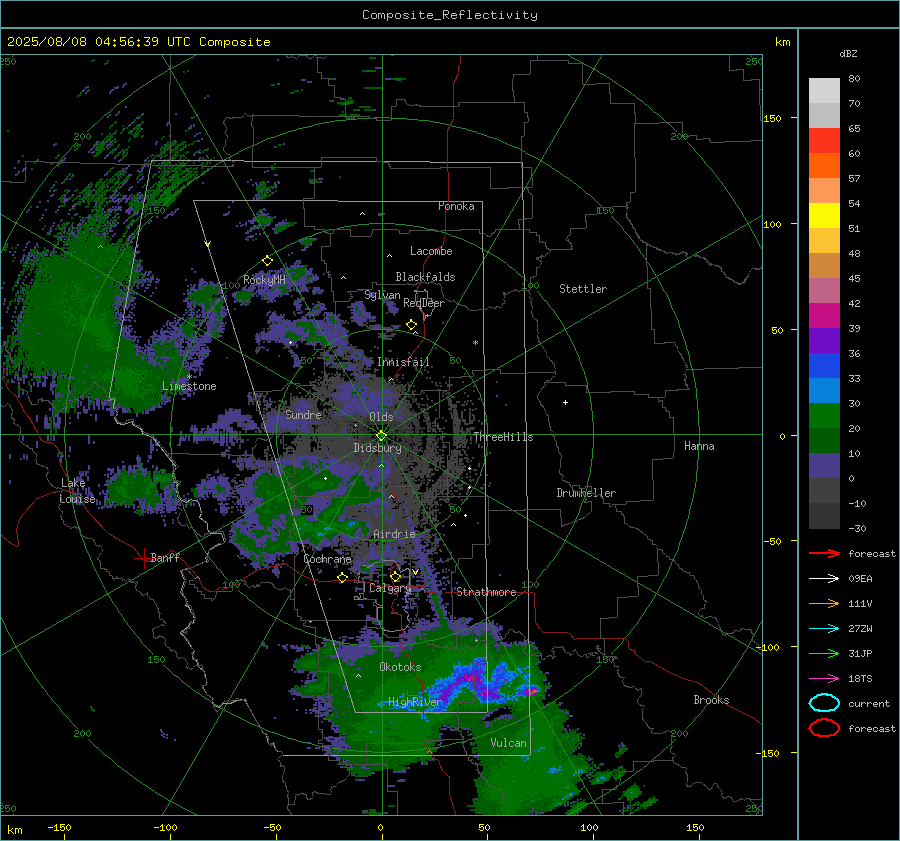Click the Innisfail label

[x=404, y=362]
